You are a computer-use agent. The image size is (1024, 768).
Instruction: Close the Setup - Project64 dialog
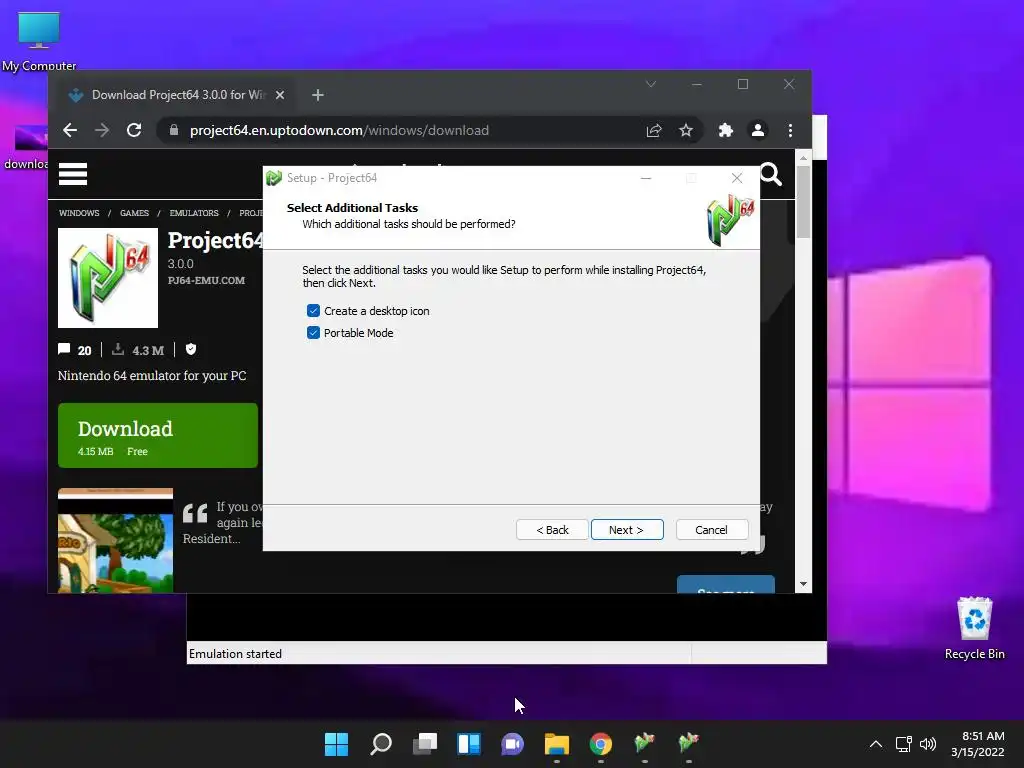[x=737, y=178]
